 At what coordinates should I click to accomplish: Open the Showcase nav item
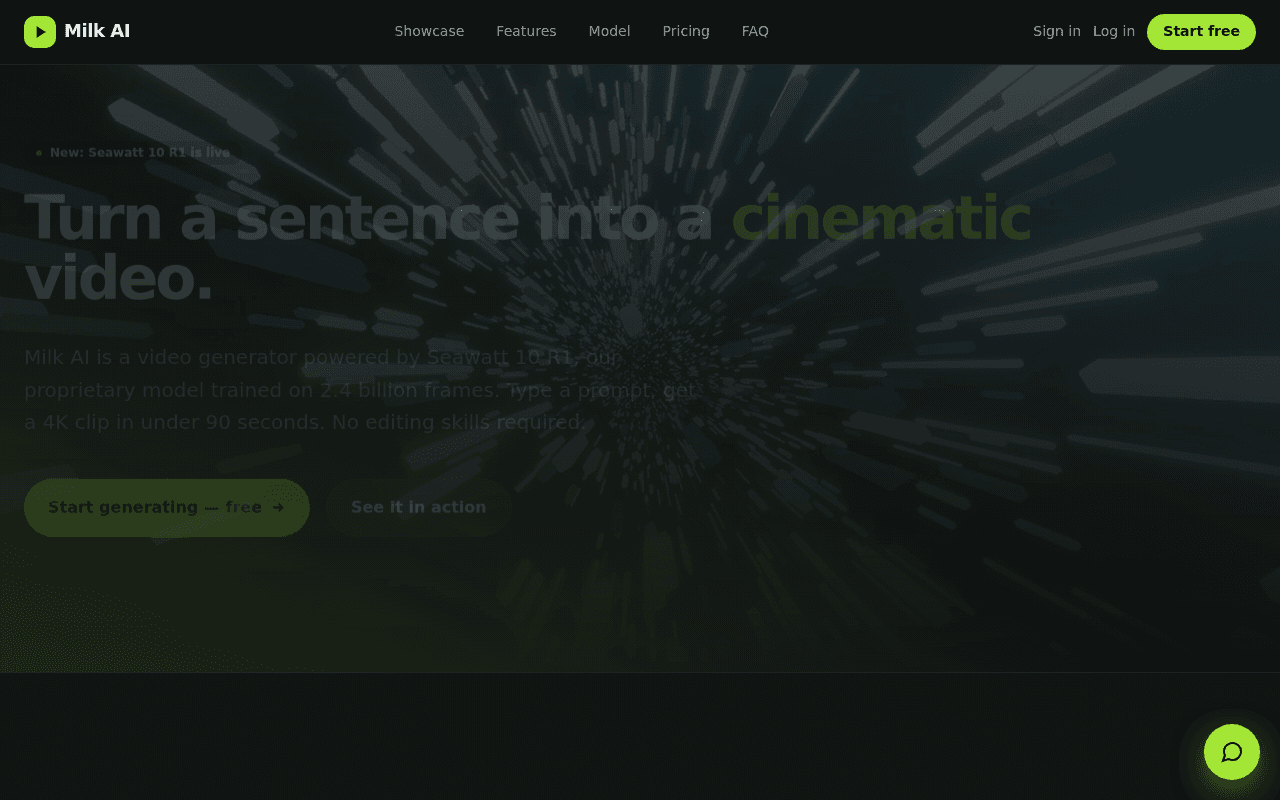point(429,31)
